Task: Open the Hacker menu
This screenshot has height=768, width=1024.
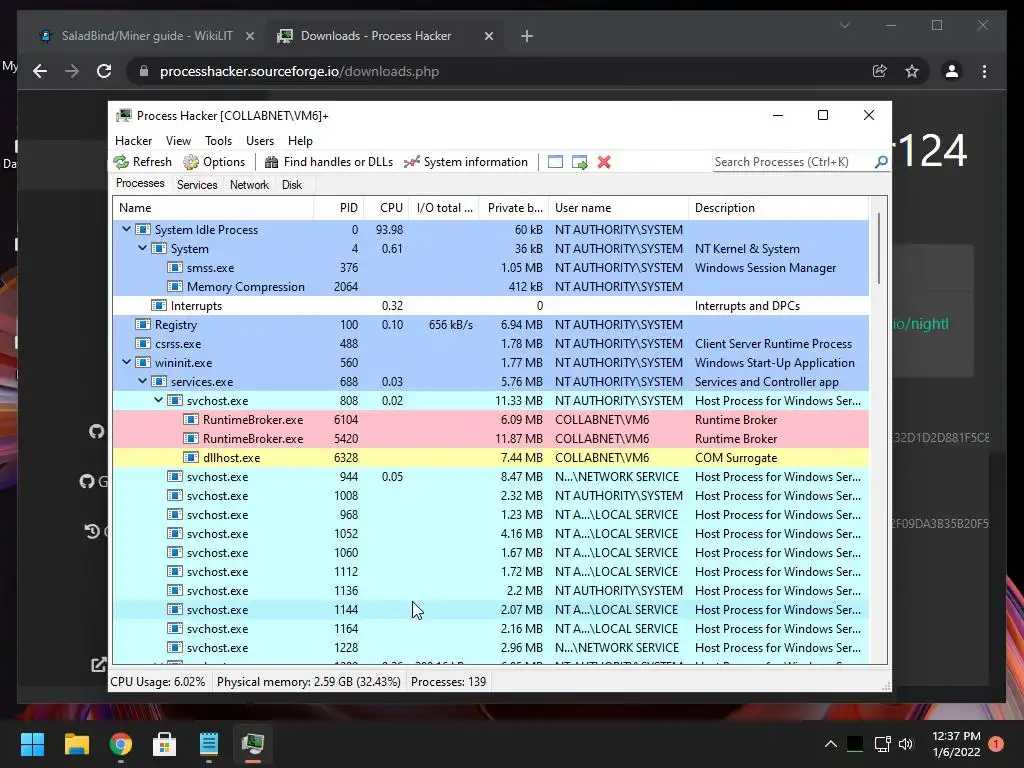Action: 133,141
